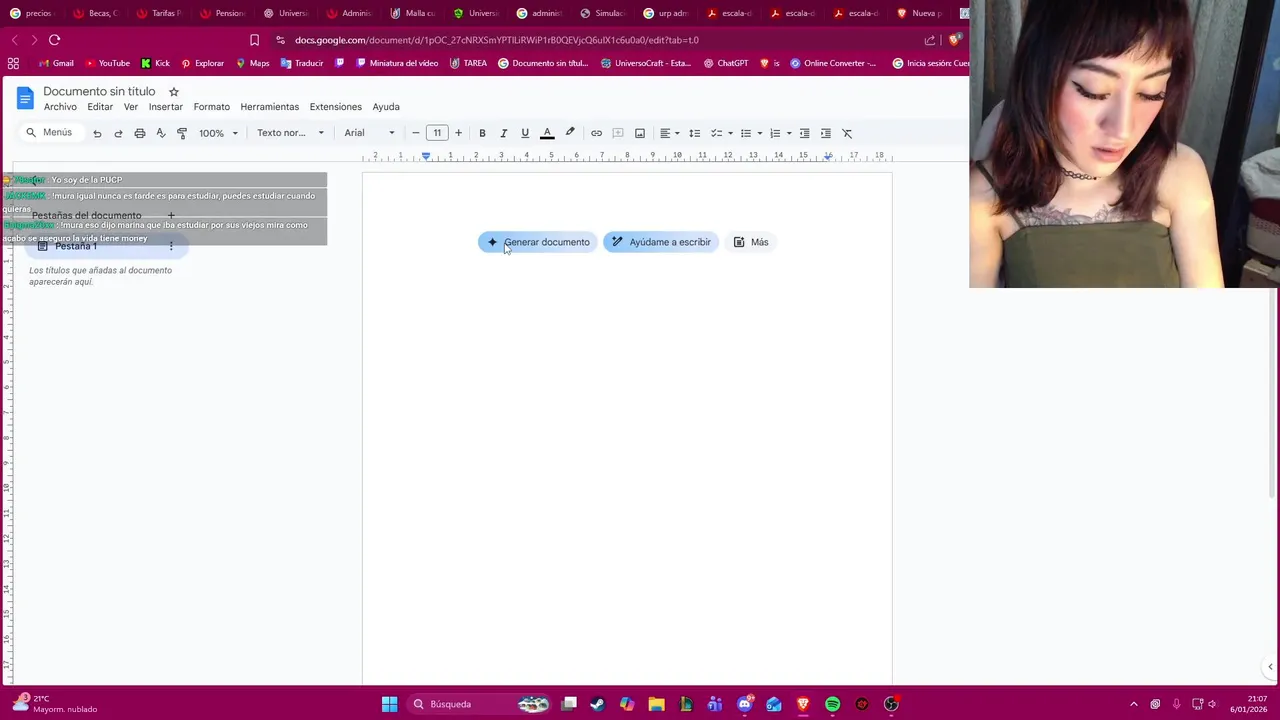1280x720 pixels.
Task: Open the Insertar menu
Action: 166,107
